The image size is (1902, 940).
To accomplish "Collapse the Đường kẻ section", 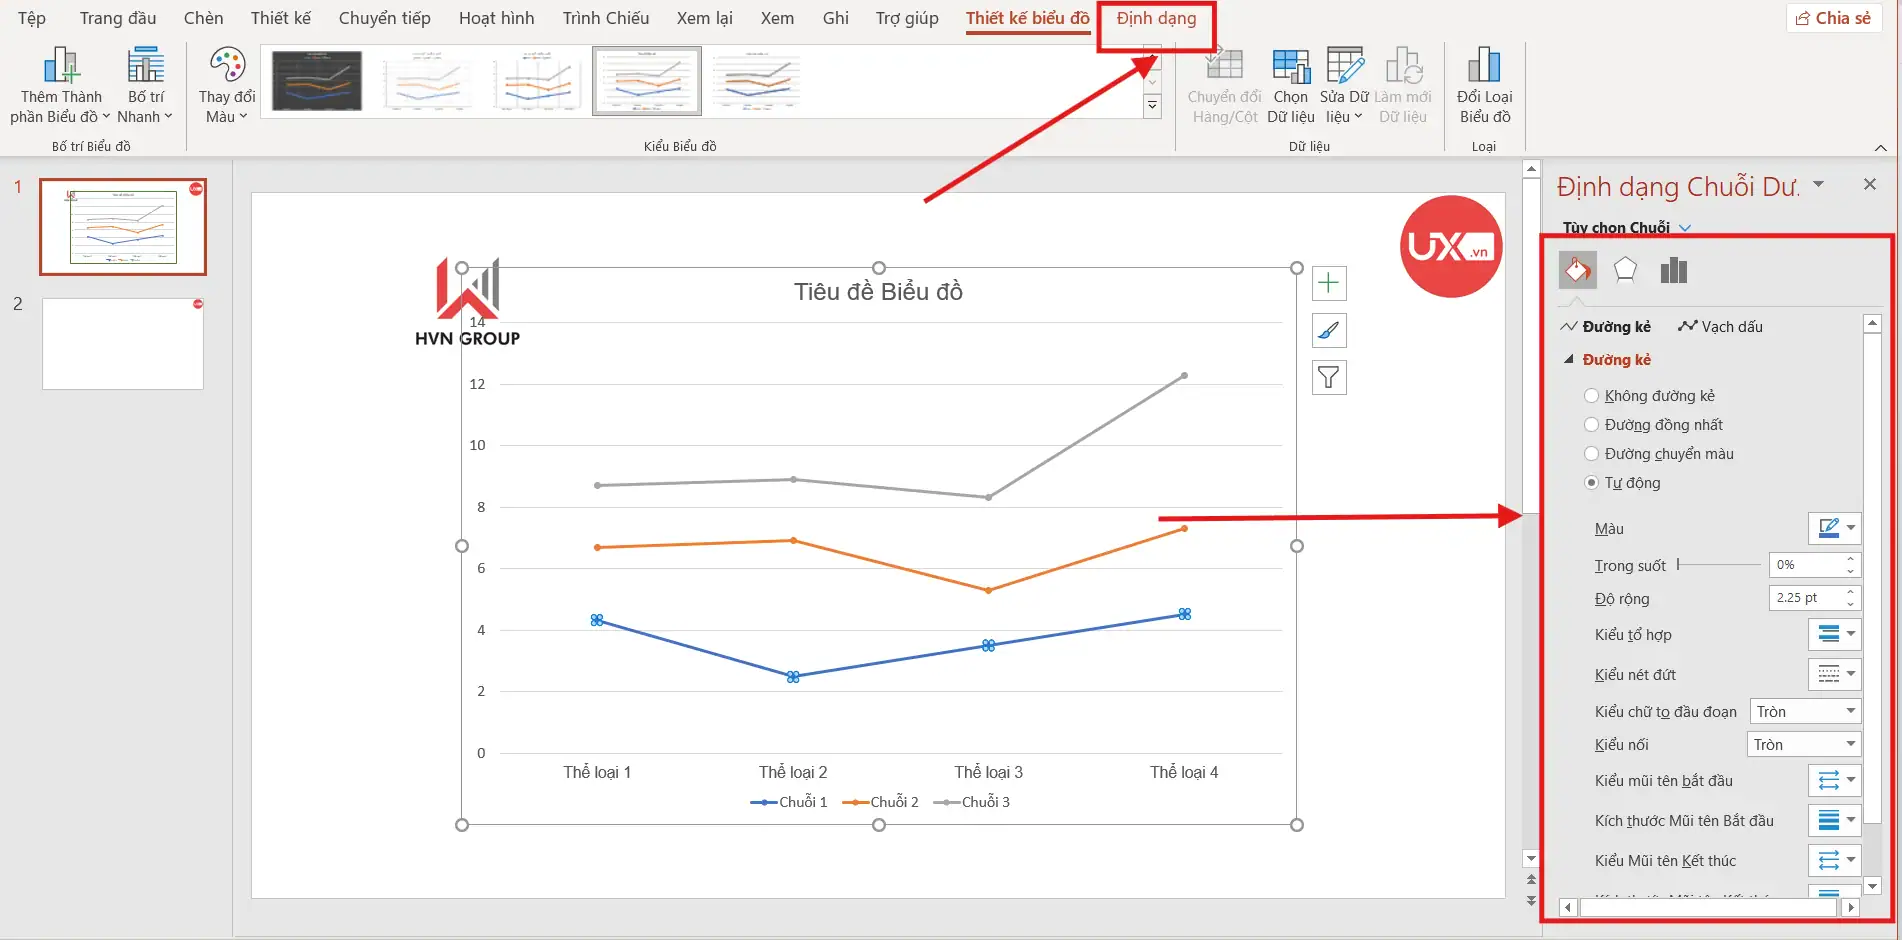I will tap(1569, 360).
